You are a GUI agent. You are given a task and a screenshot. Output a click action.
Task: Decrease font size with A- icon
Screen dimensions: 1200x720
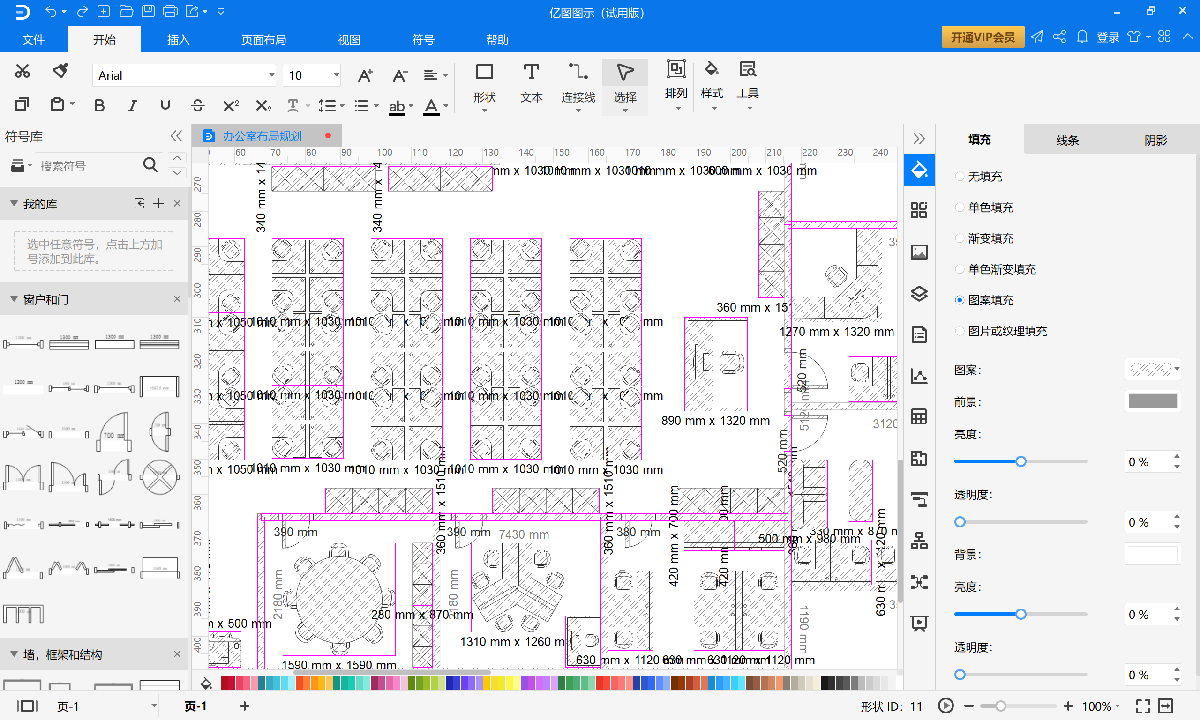click(x=399, y=75)
